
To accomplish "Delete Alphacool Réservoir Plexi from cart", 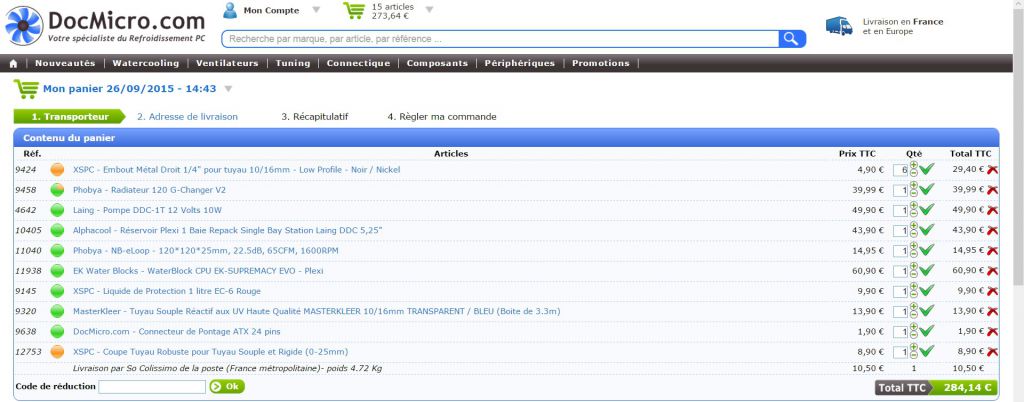I will pyautogui.click(x=993, y=230).
